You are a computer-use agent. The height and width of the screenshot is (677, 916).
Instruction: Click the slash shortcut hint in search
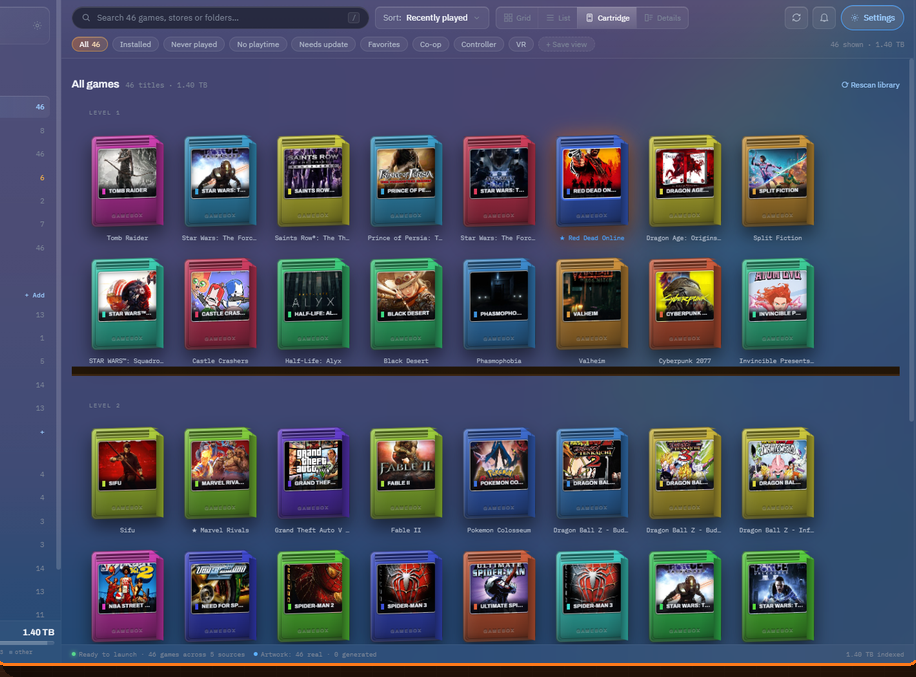[353, 18]
